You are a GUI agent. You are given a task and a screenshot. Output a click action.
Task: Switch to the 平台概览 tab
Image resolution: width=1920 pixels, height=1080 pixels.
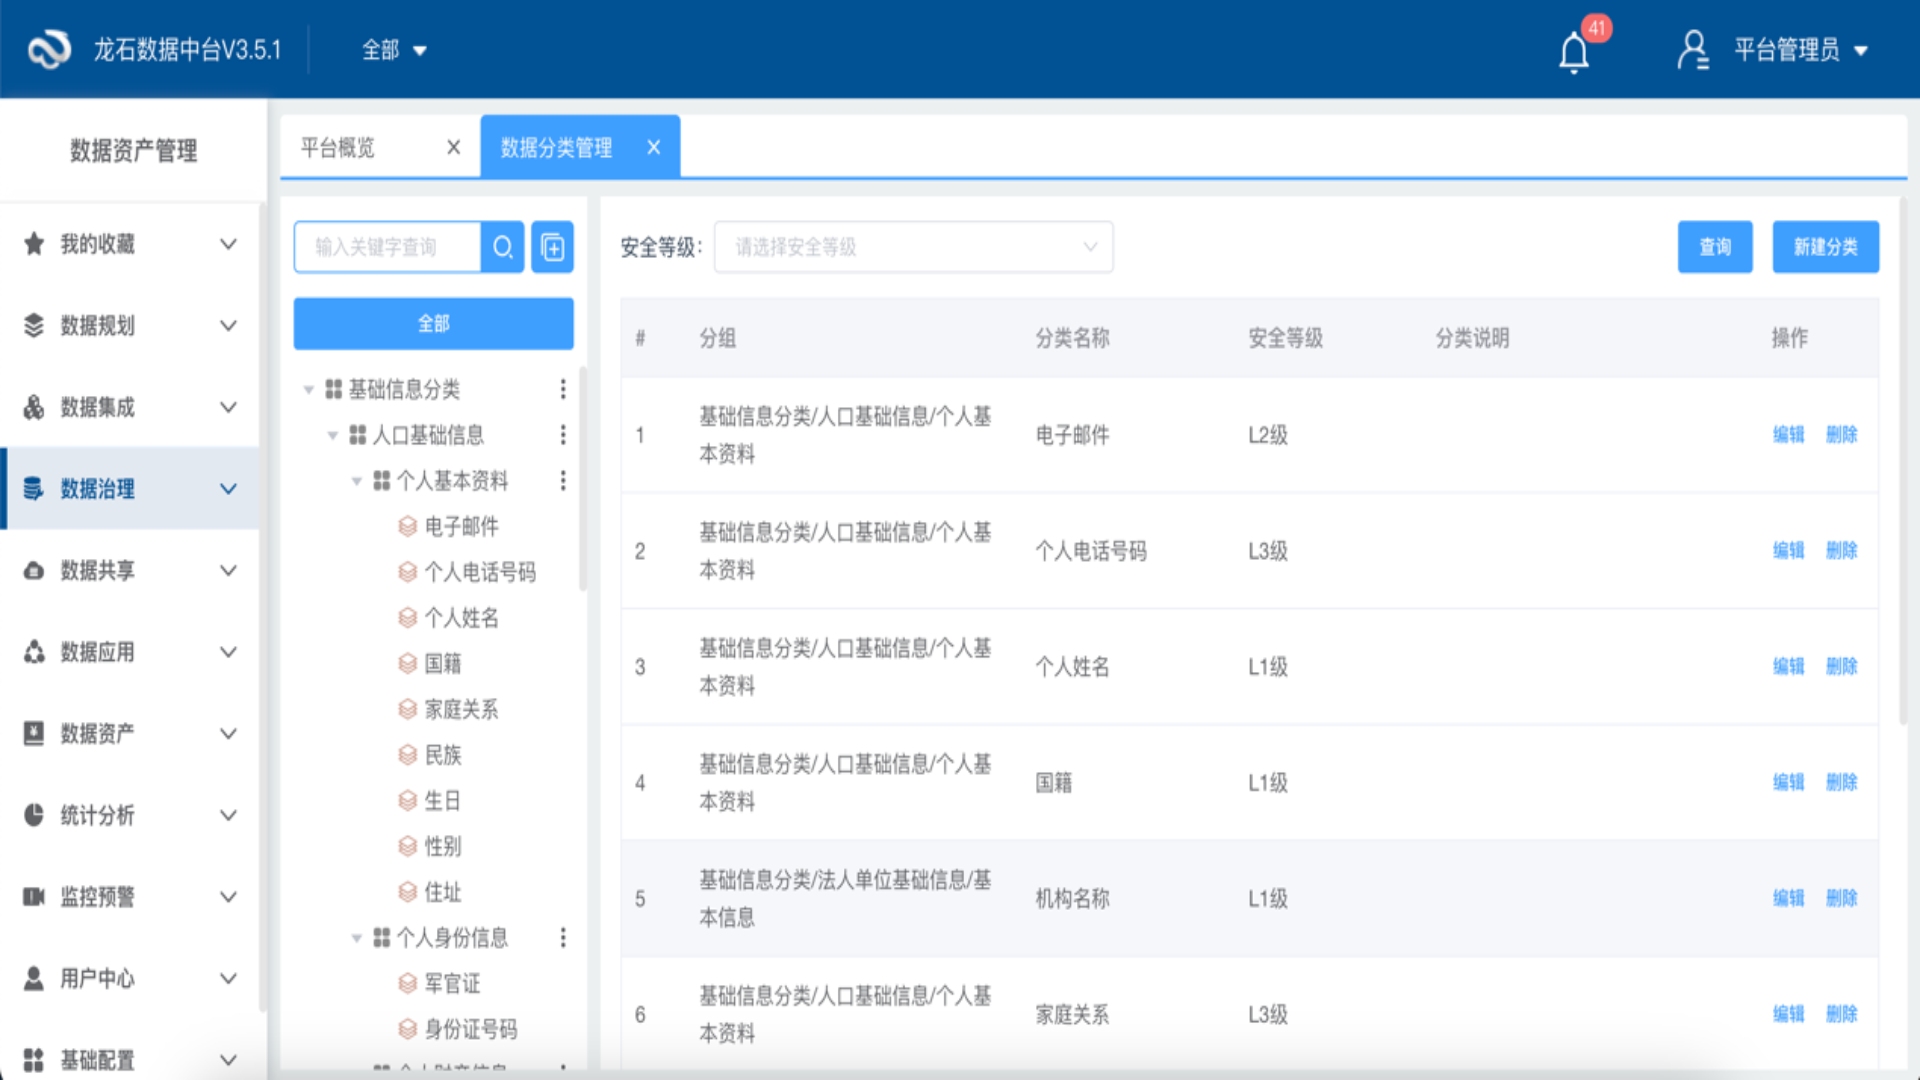[x=338, y=148]
